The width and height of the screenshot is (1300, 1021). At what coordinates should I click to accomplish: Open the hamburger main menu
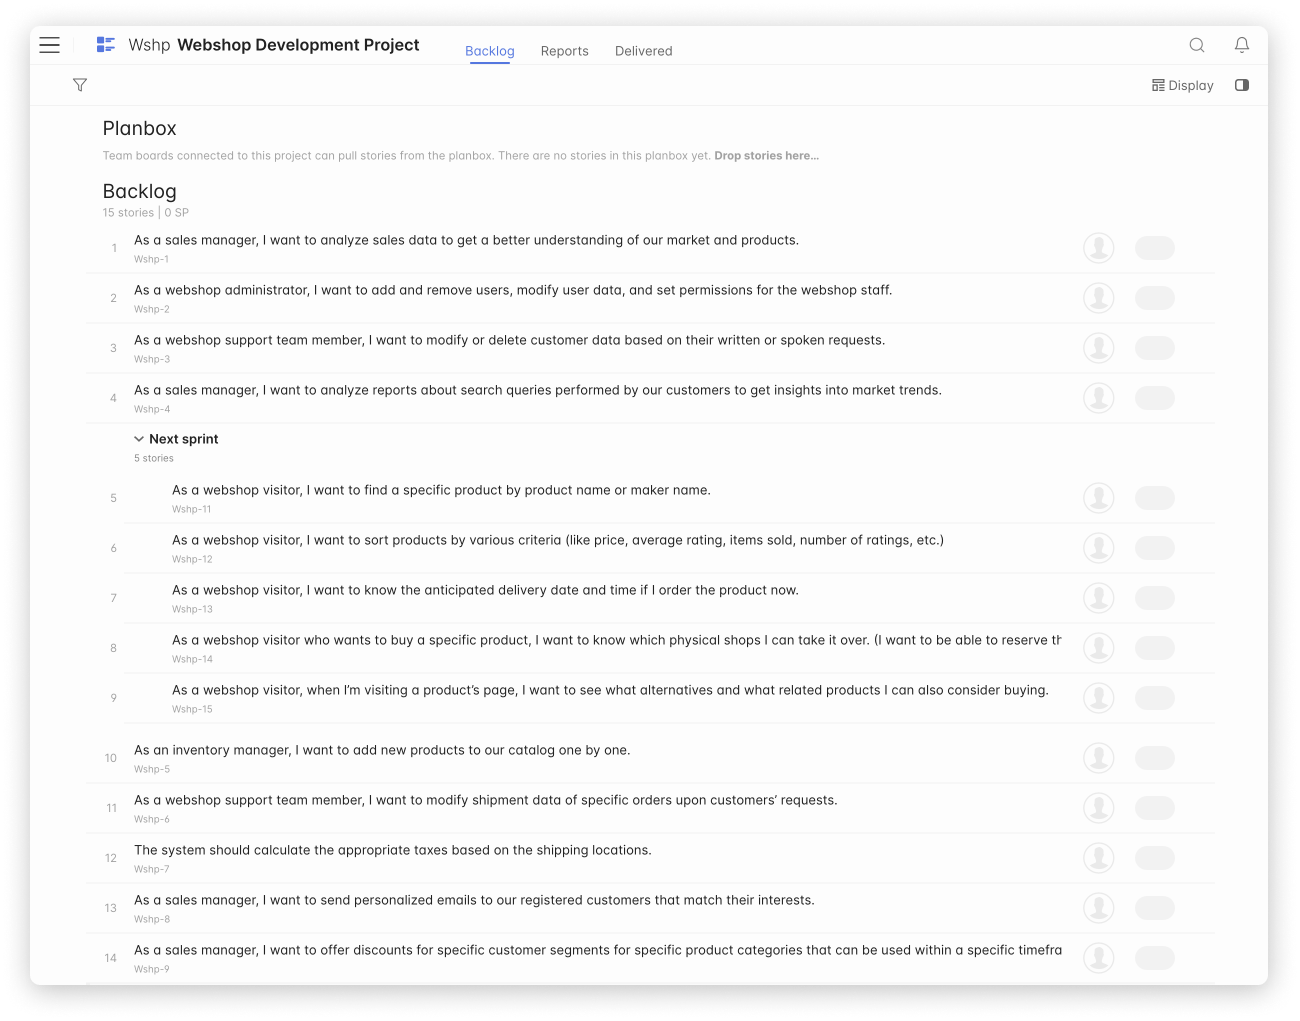click(x=50, y=45)
